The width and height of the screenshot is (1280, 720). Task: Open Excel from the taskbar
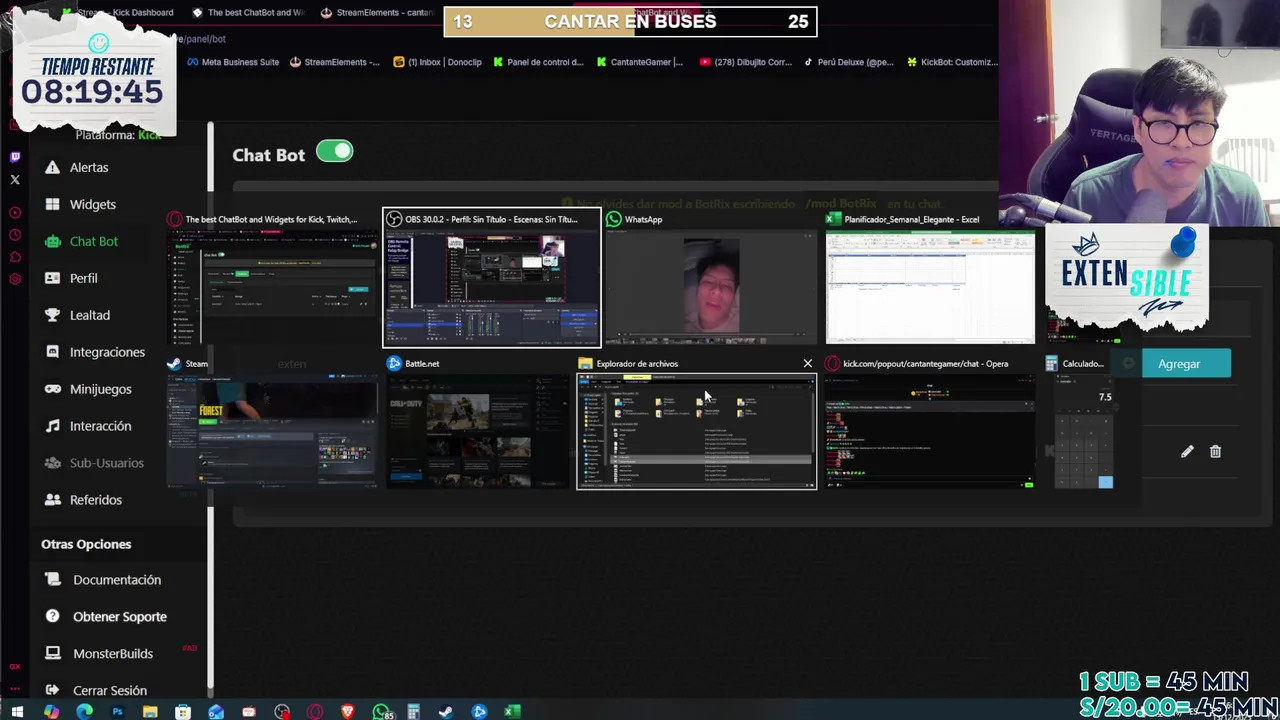pos(512,712)
